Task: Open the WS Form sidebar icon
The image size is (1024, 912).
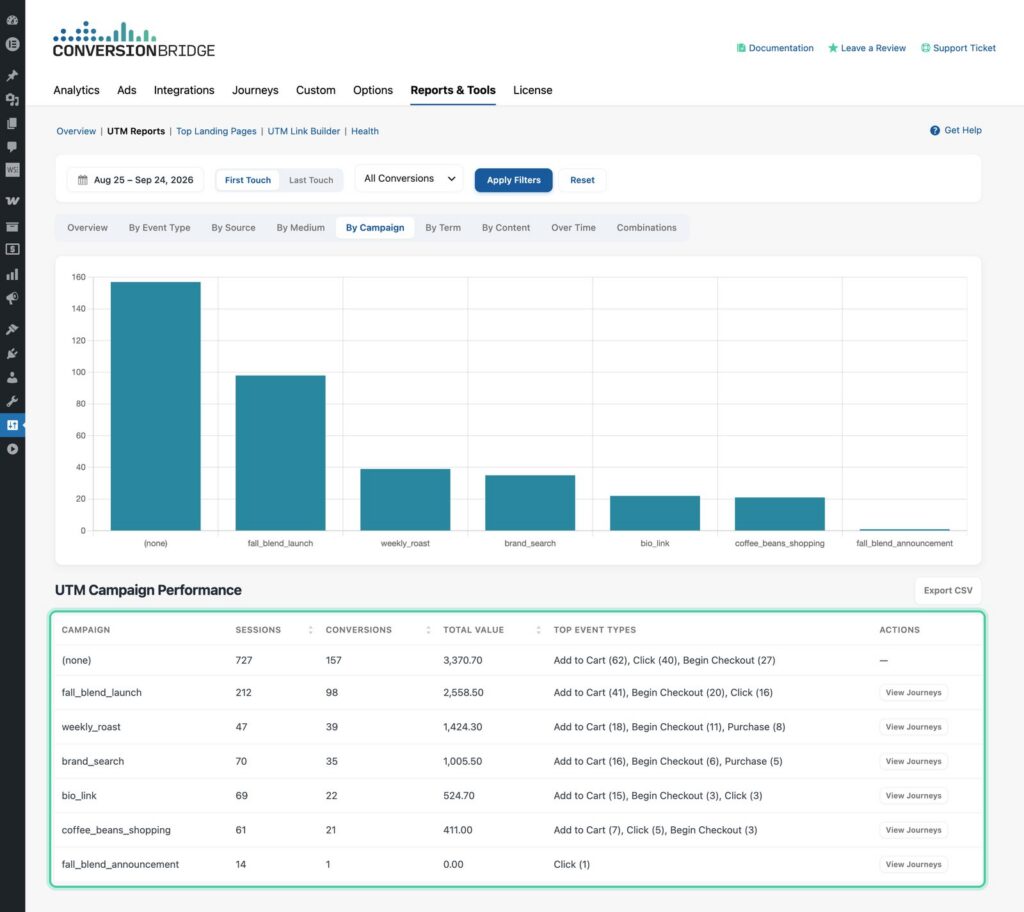Action: click(12, 170)
